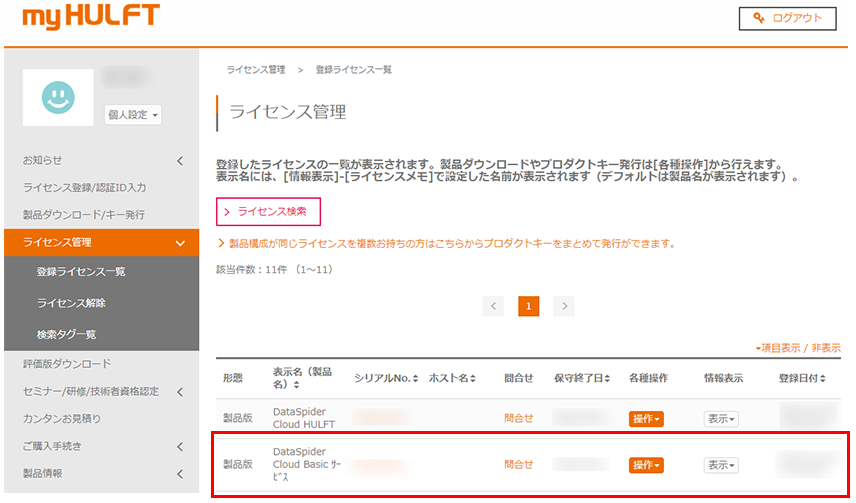Select page 1 in pagination
The width and height of the screenshot is (856, 503).
click(528, 306)
